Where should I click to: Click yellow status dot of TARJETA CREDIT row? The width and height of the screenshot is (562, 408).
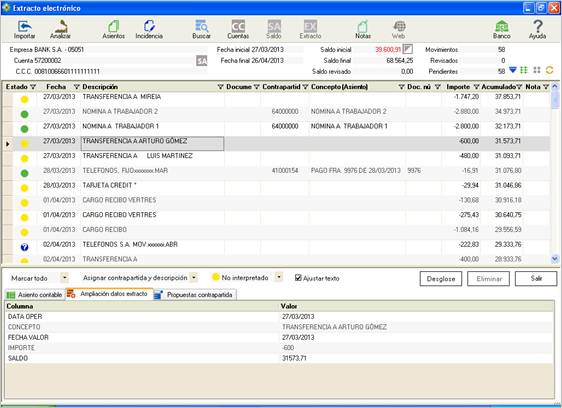(x=24, y=188)
